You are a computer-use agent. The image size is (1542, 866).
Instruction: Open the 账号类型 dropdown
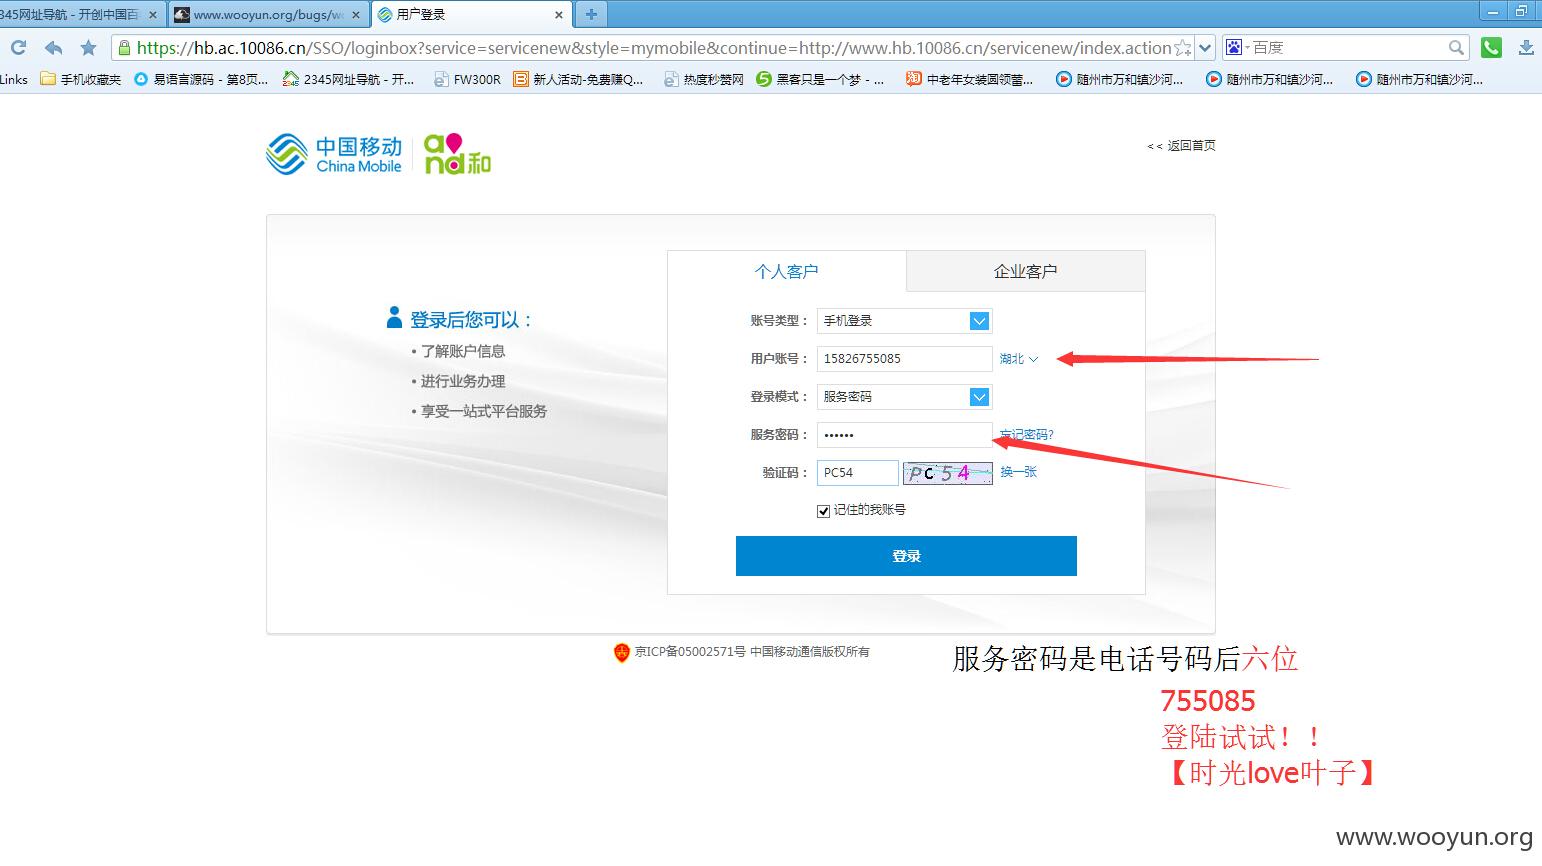904,321
